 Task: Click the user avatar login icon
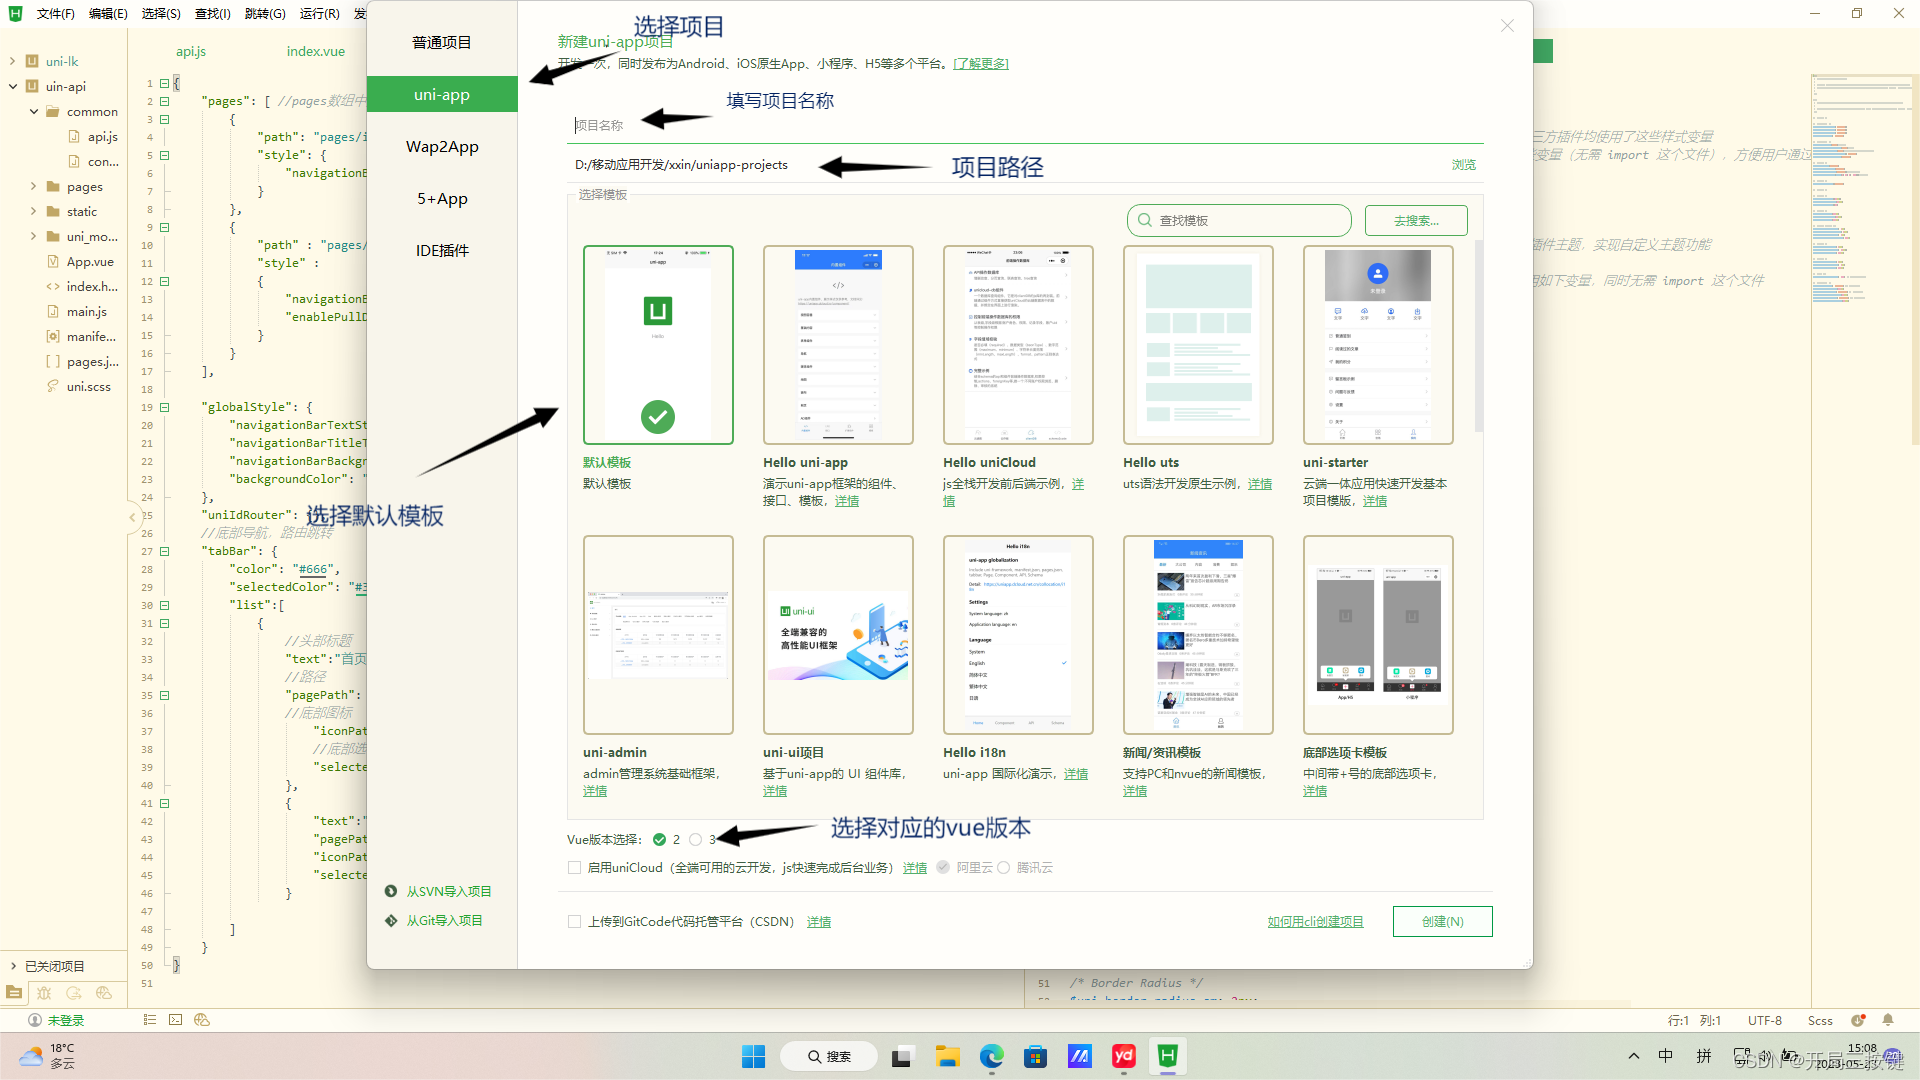point(35,1021)
